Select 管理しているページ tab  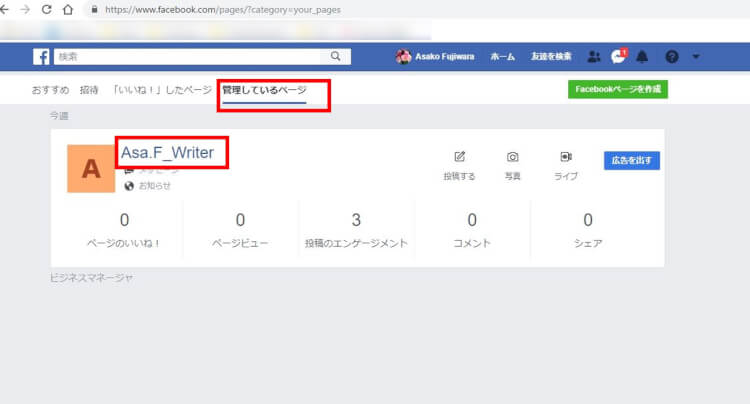[264, 90]
